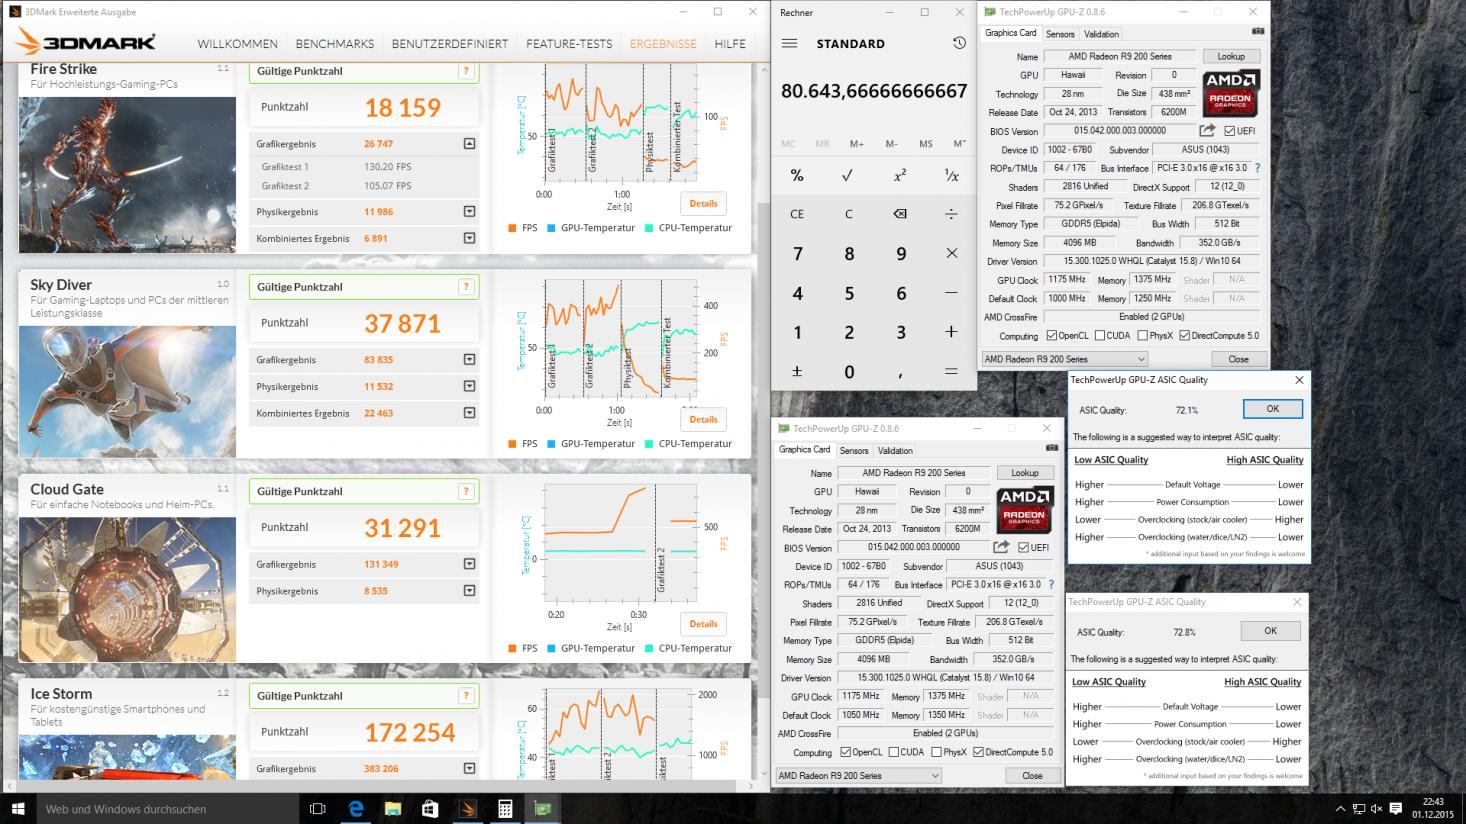Toggle the UEFI checkbox in lower GPU-Z
Image resolution: width=1466 pixels, height=824 pixels.
1023,547
